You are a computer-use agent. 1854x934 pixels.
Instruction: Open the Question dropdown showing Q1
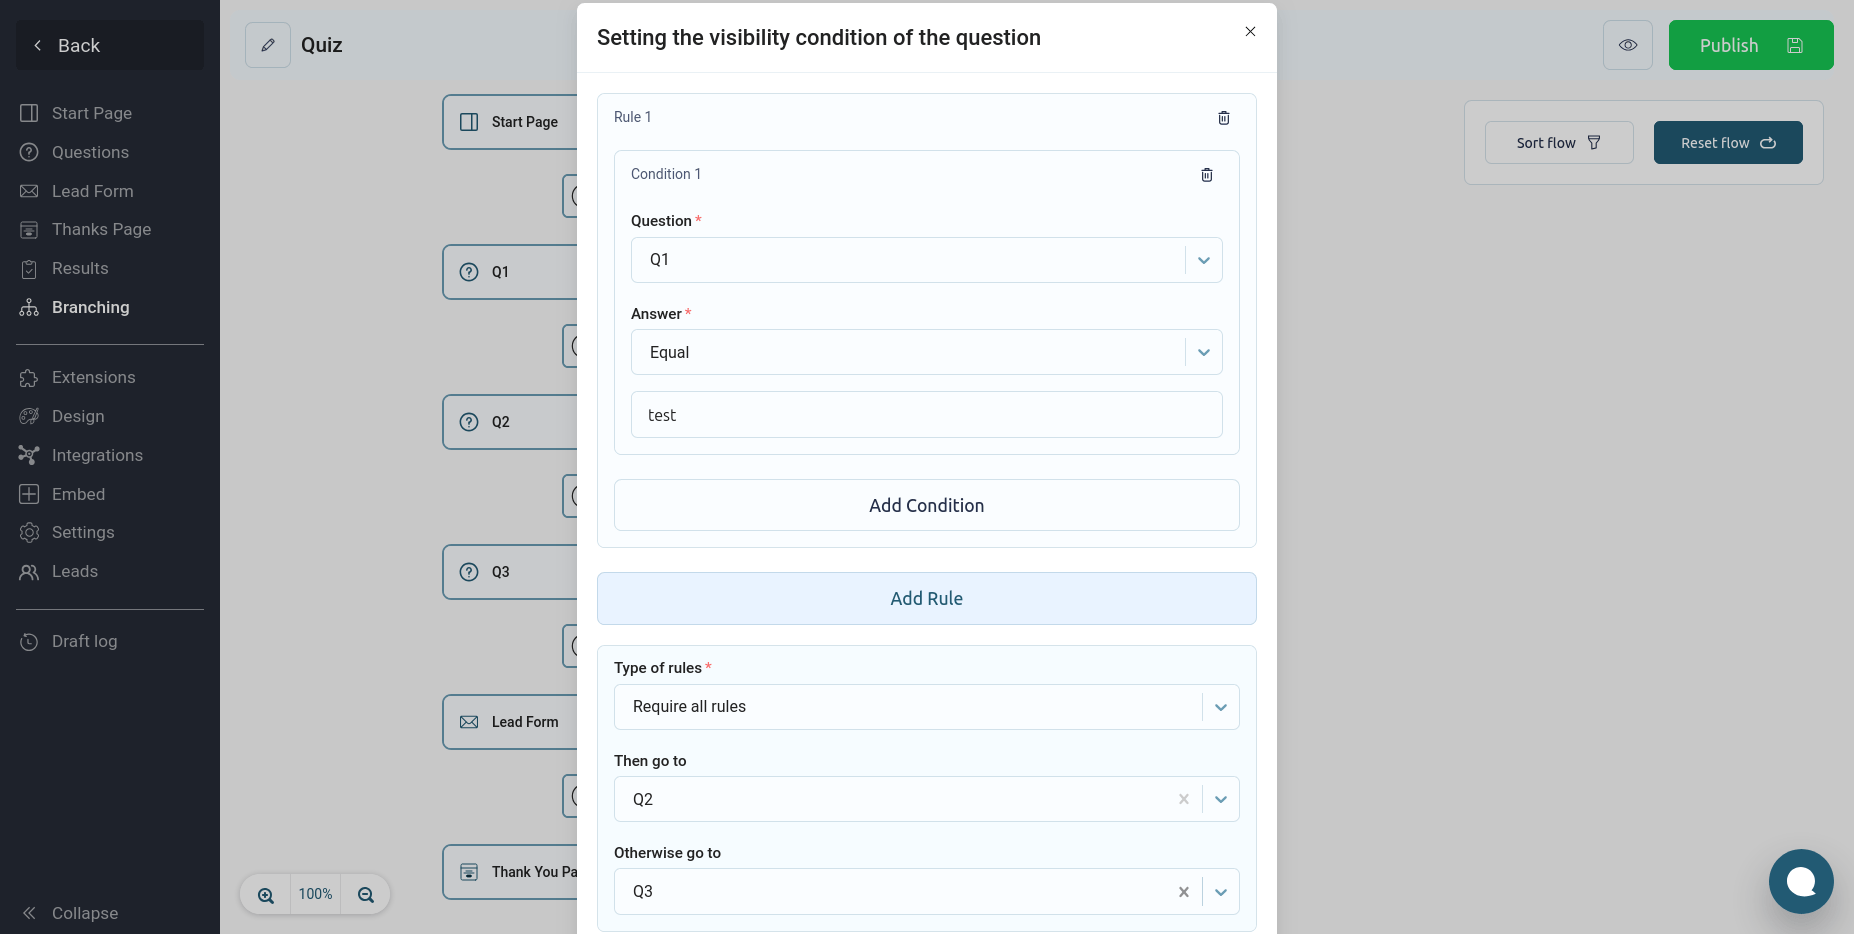pos(927,260)
